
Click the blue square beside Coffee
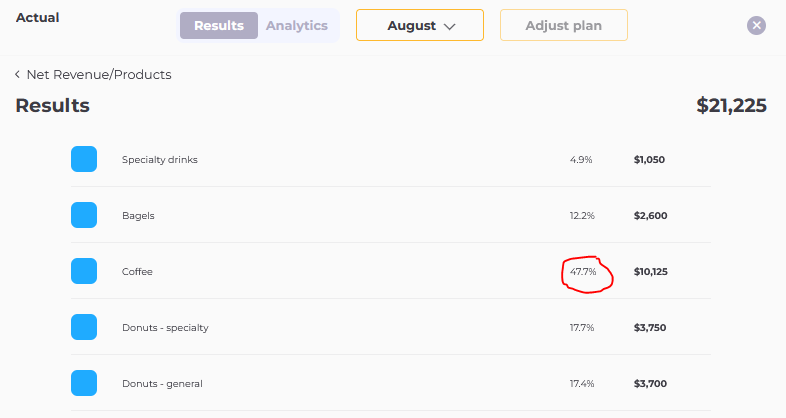tap(84, 271)
